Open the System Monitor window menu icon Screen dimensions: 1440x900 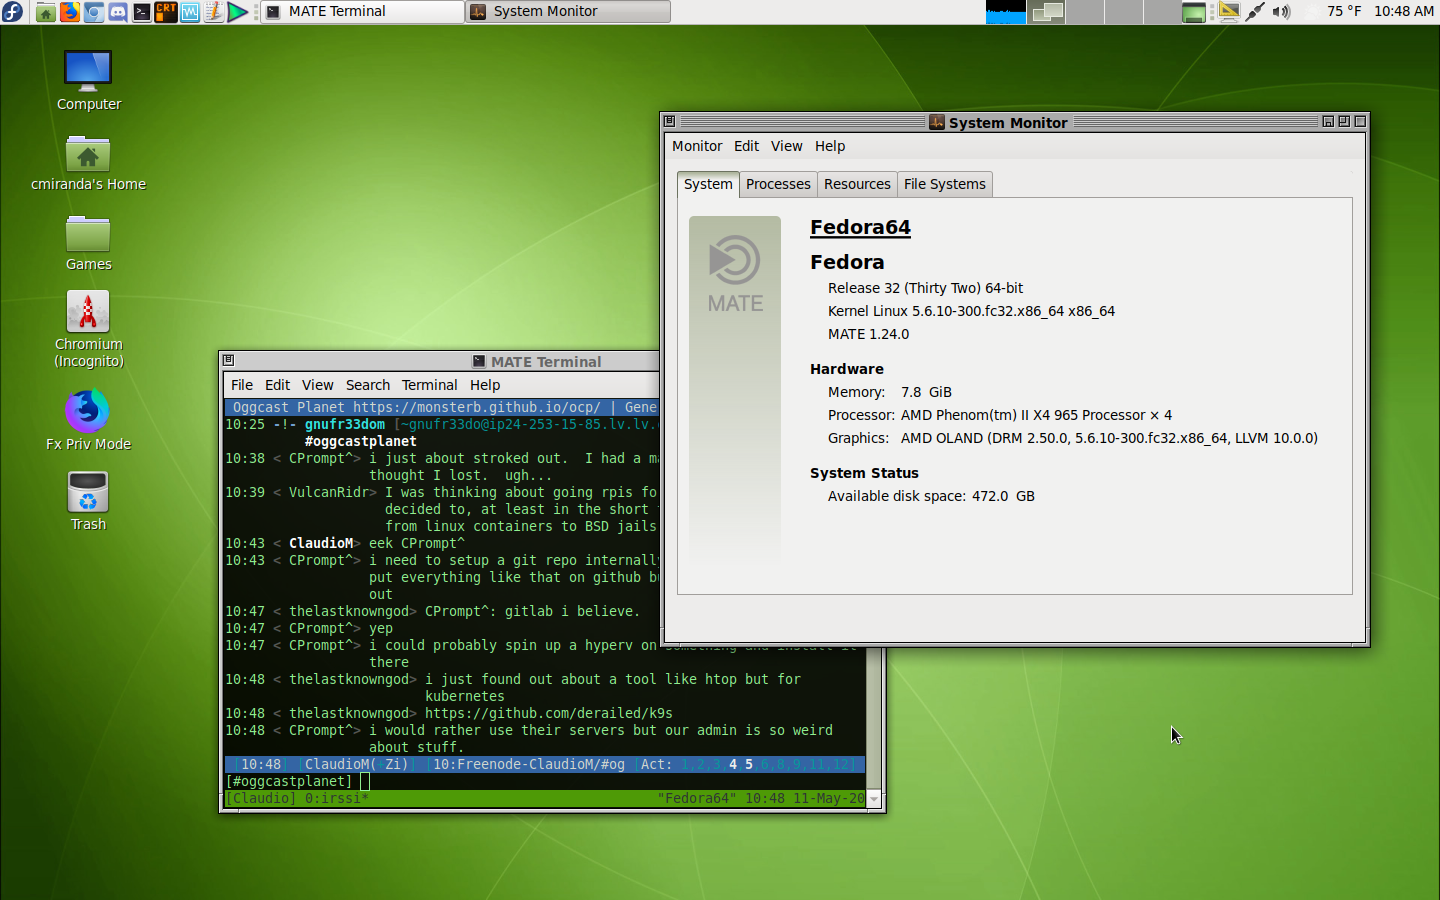tap(670, 121)
